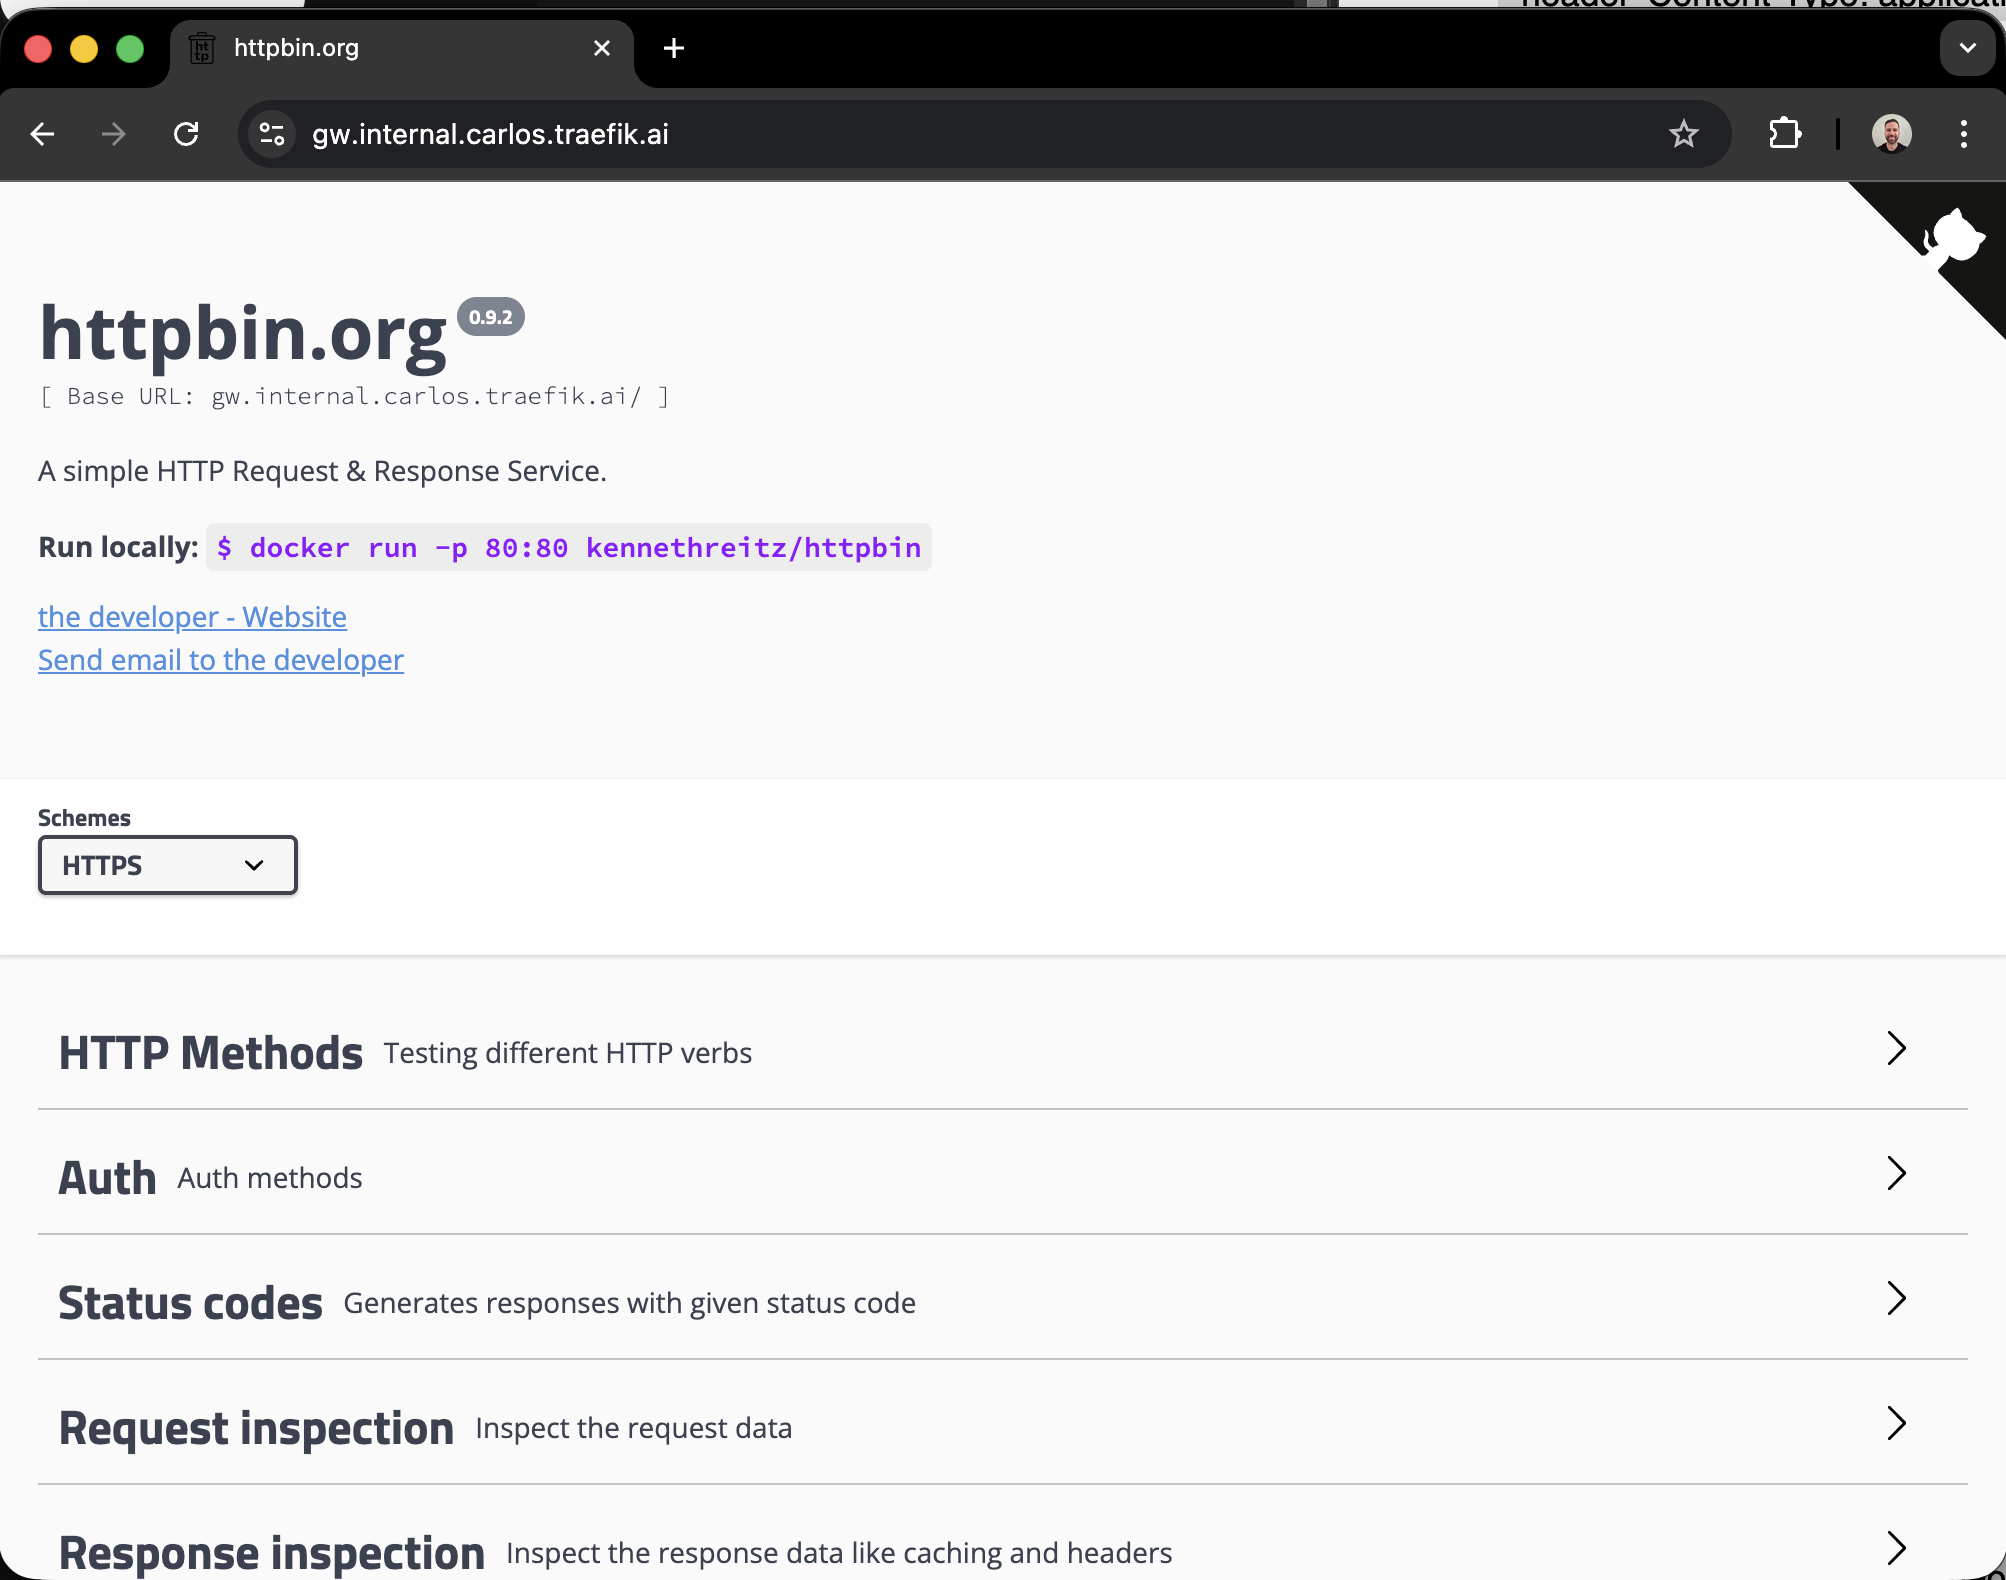
Task: Open site information icon in address bar
Action: click(272, 134)
